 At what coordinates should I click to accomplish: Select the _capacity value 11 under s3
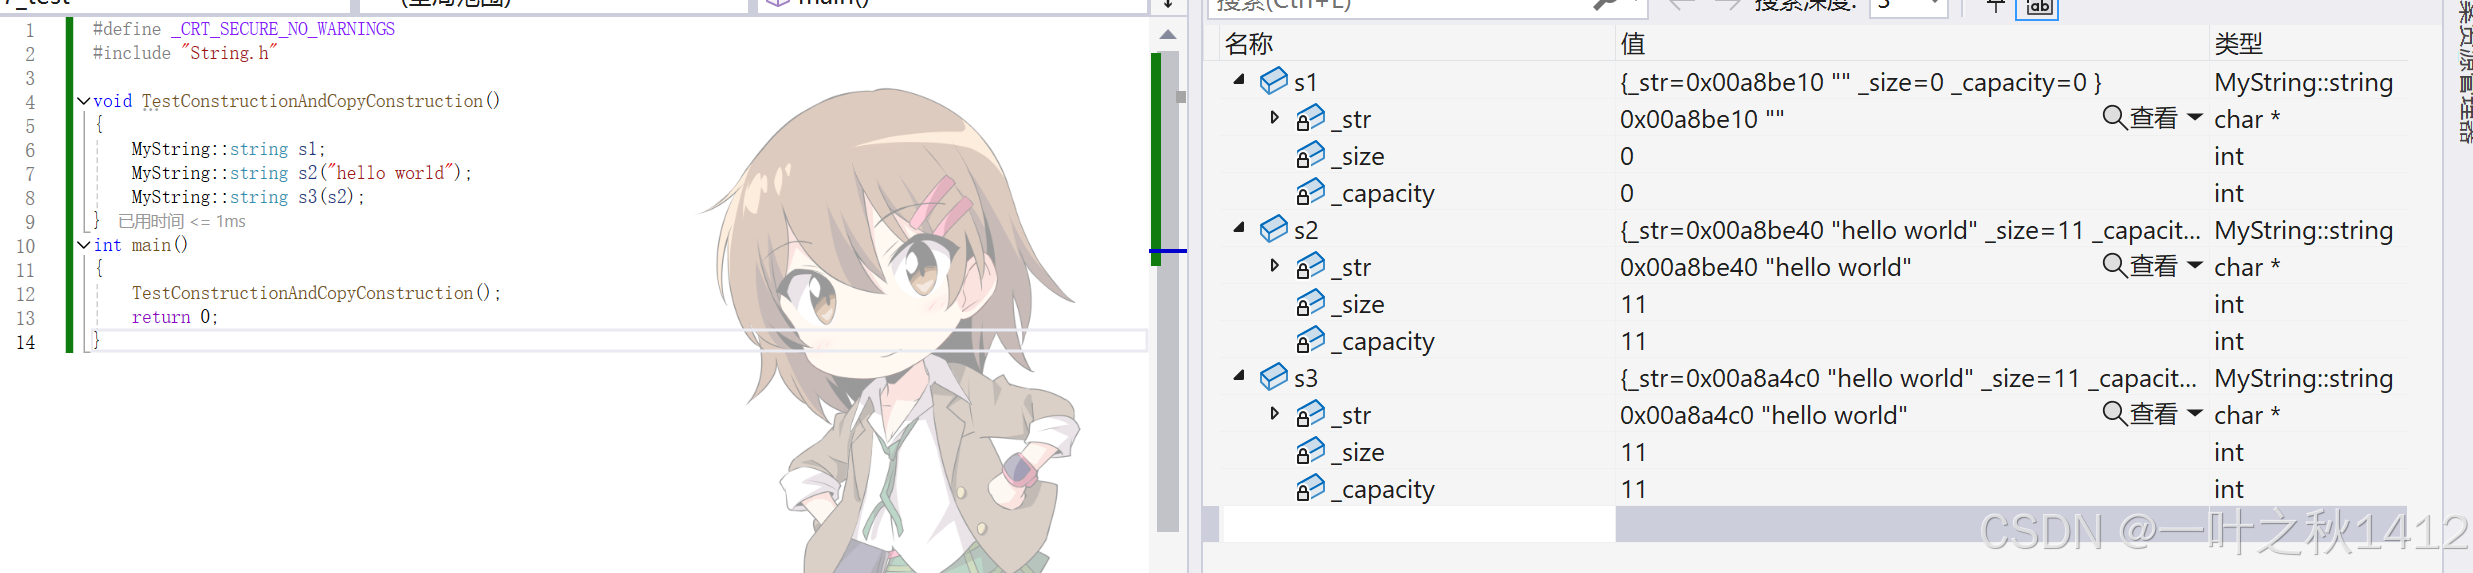tap(1633, 489)
